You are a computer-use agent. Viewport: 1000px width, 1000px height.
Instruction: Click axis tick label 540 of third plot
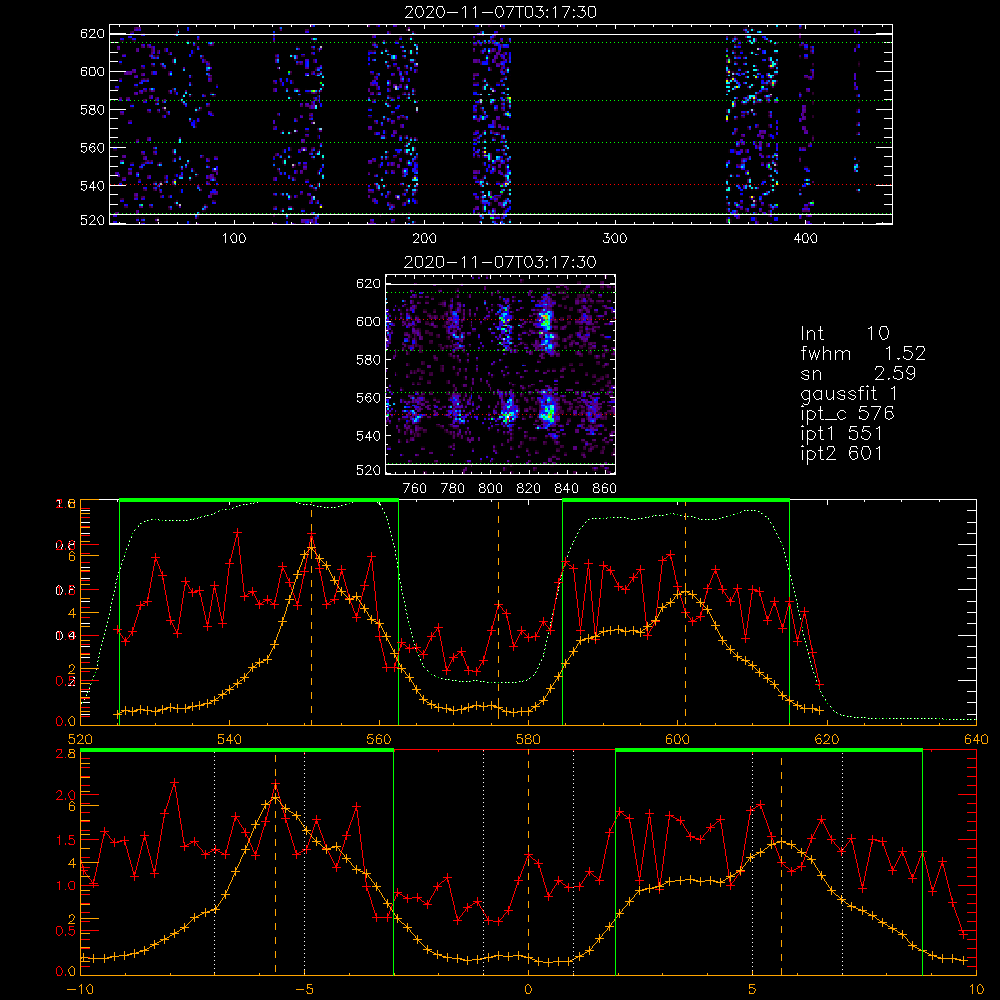click(229, 740)
